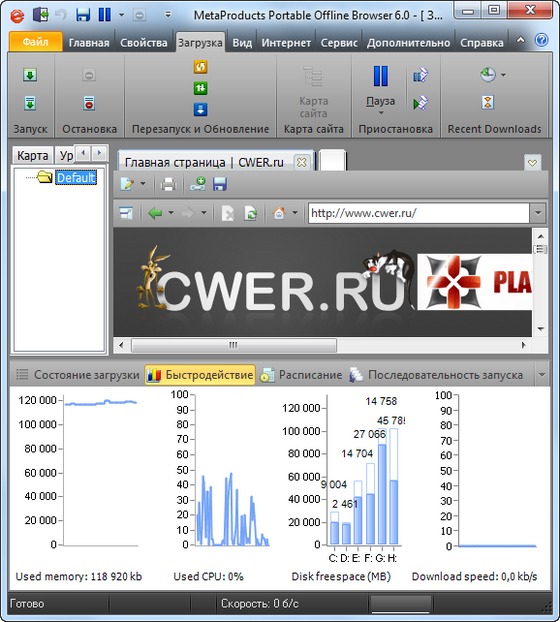Click the page scroll-down arrow
This screenshot has width=560, height=622.
point(541,329)
